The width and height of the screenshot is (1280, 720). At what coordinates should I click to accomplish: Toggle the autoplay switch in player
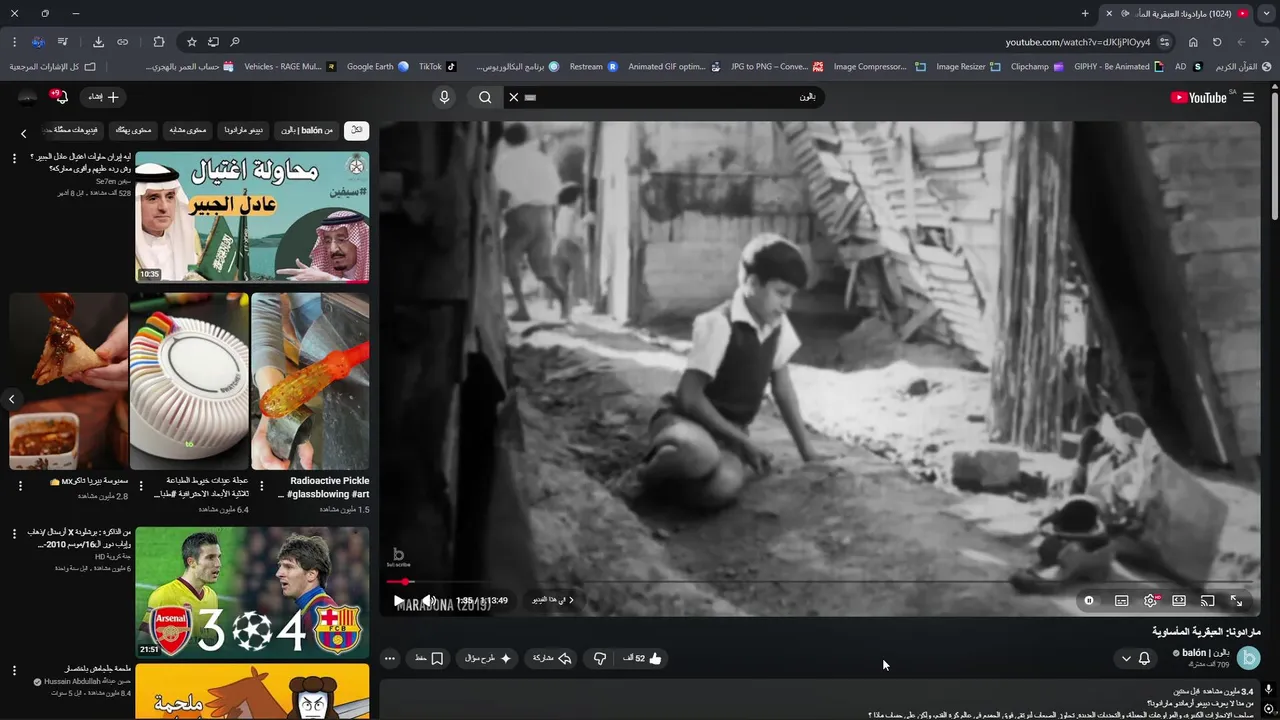[x=1089, y=601]
